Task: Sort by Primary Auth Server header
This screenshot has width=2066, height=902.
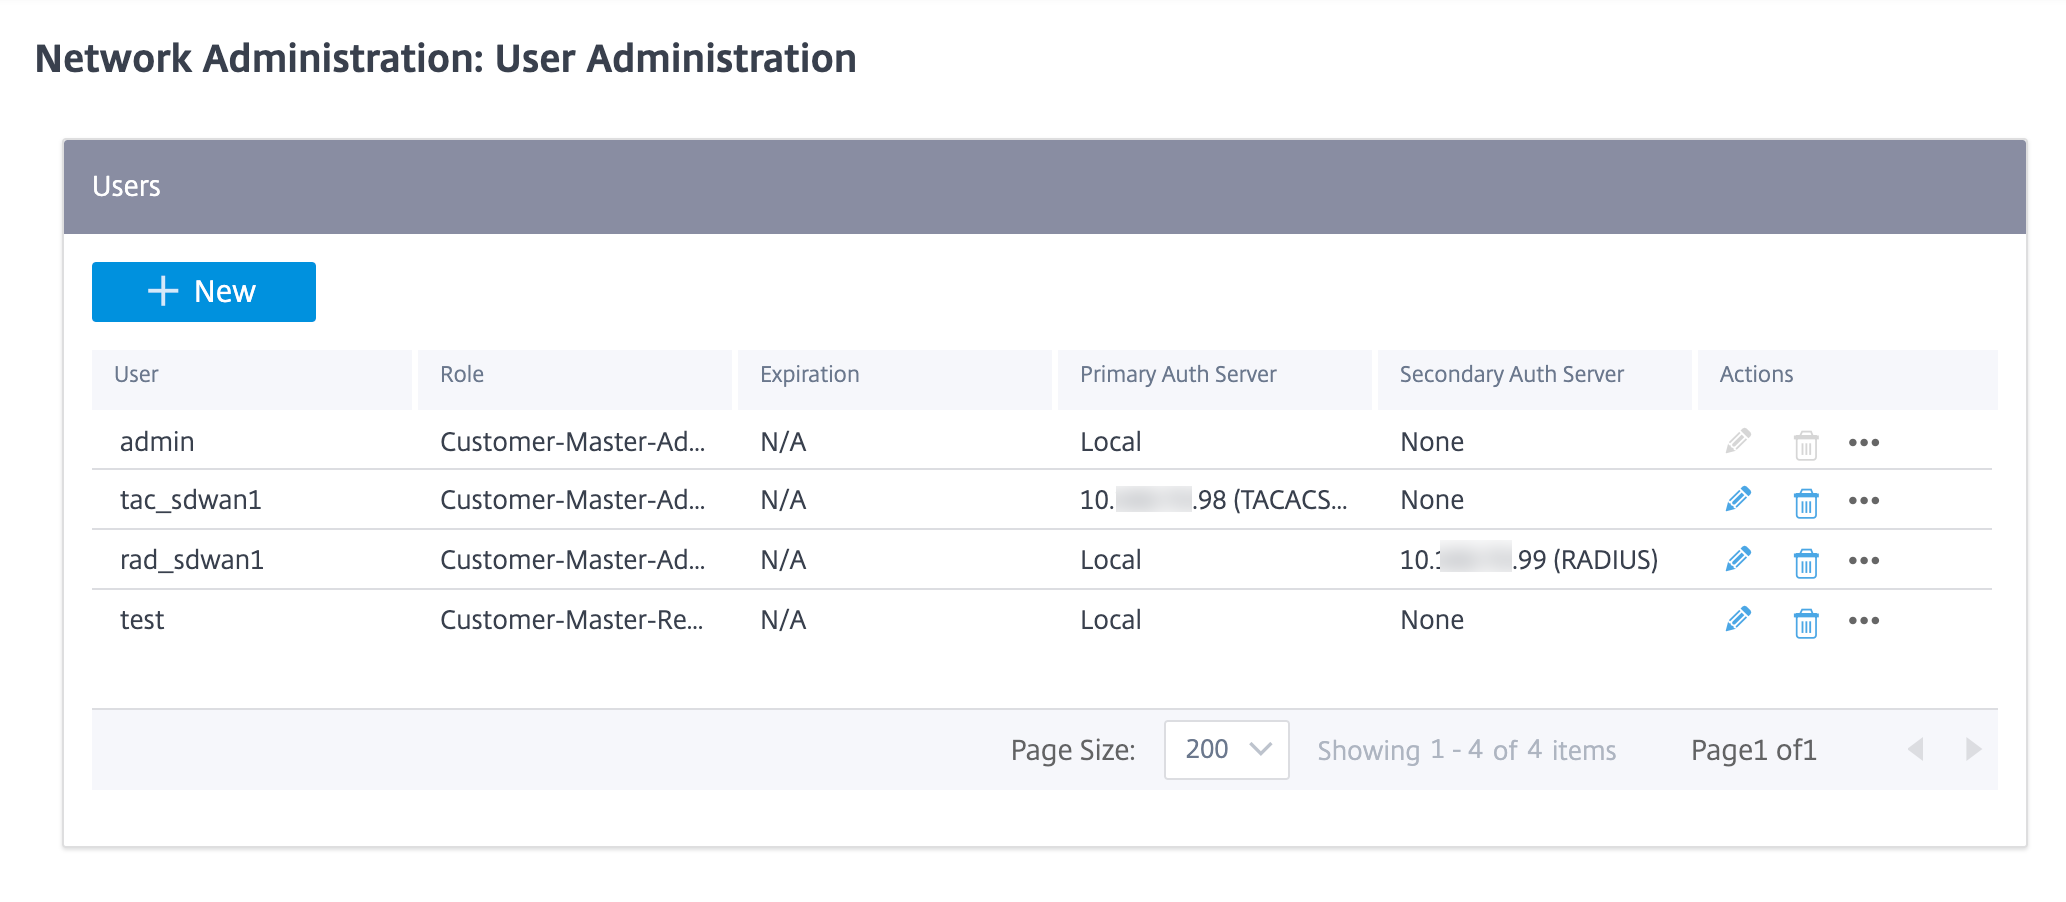Action: [1215, 379]
